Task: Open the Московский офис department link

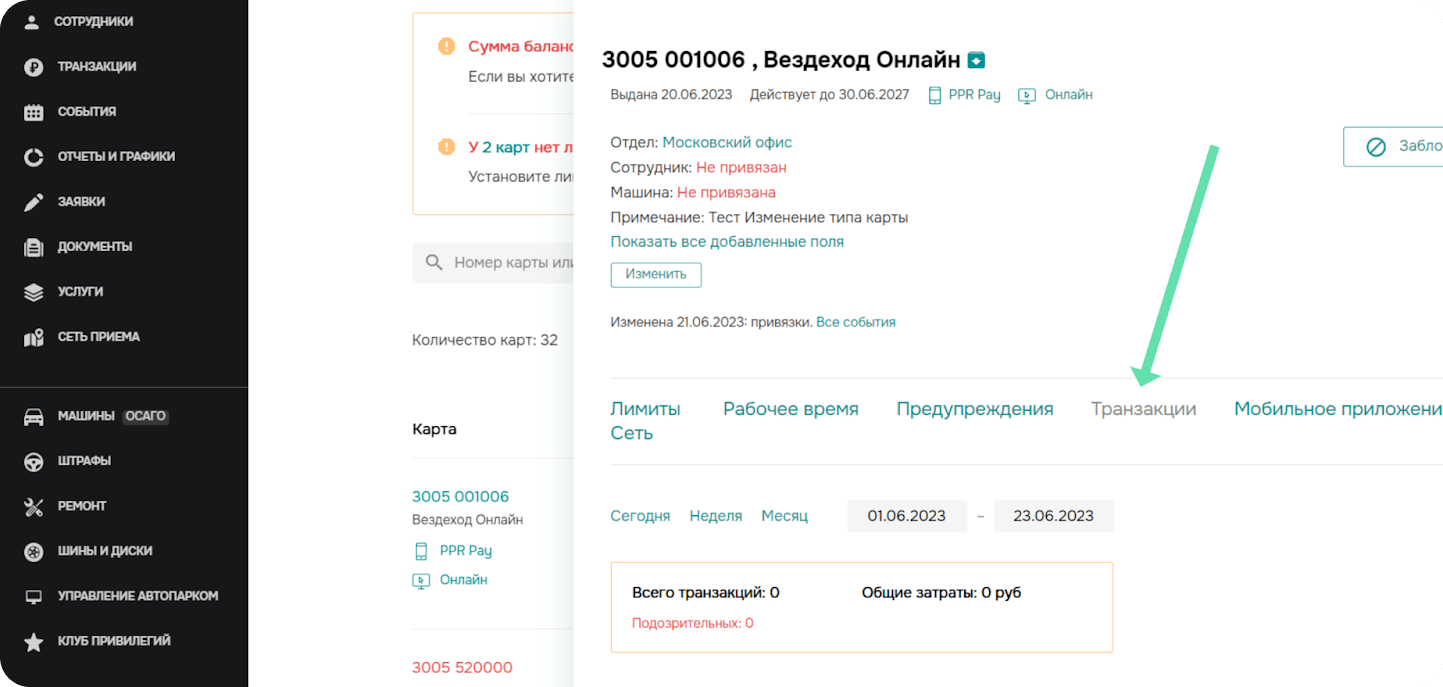Action: pyautogui.click(x=727, y=143)
